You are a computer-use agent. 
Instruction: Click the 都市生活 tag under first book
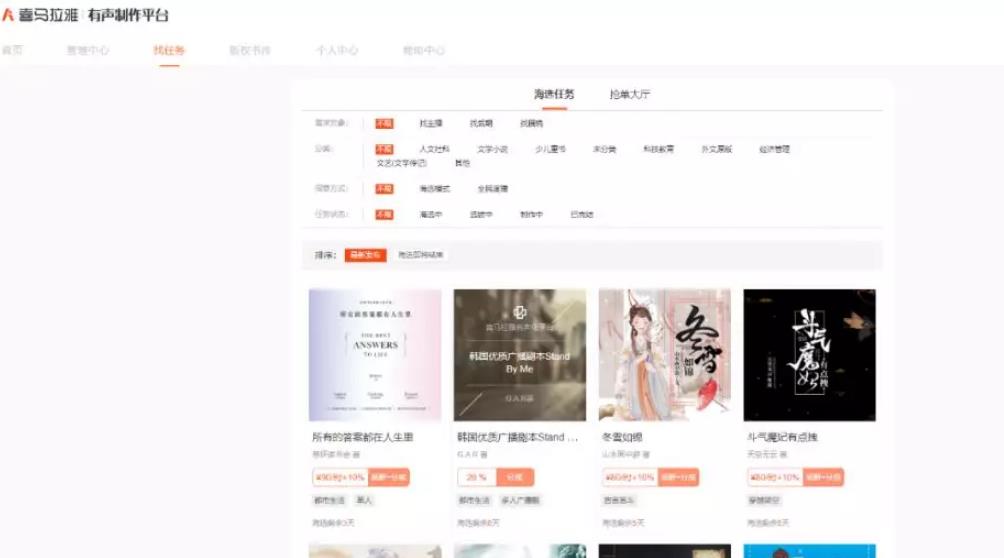[329, 500]
